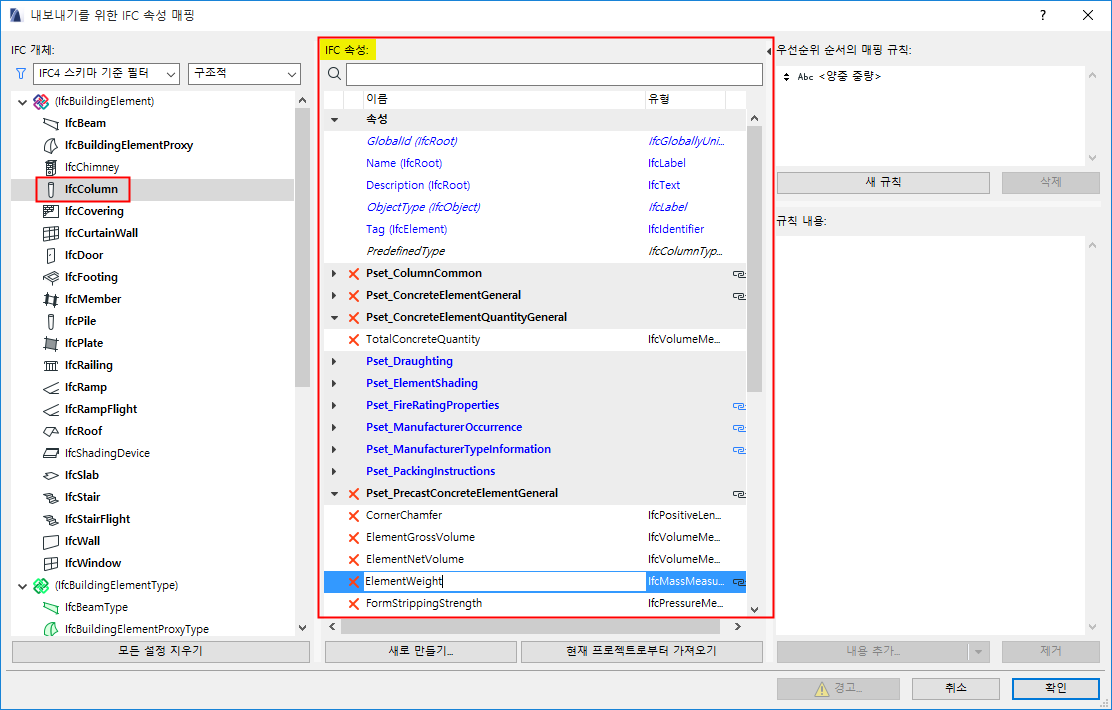This screenshot has width=1112, height=710.
Task: Open the 구조적 domain dropdown
Action: [x=245, y=73]
